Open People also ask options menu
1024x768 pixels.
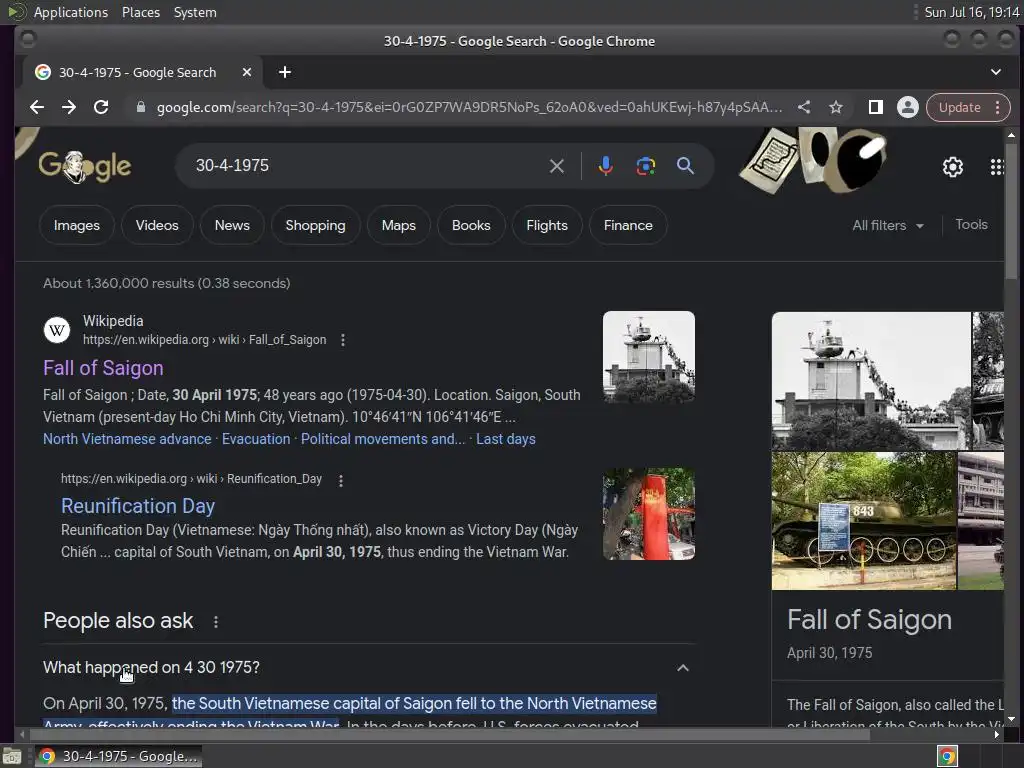click(x=216, y=622)
